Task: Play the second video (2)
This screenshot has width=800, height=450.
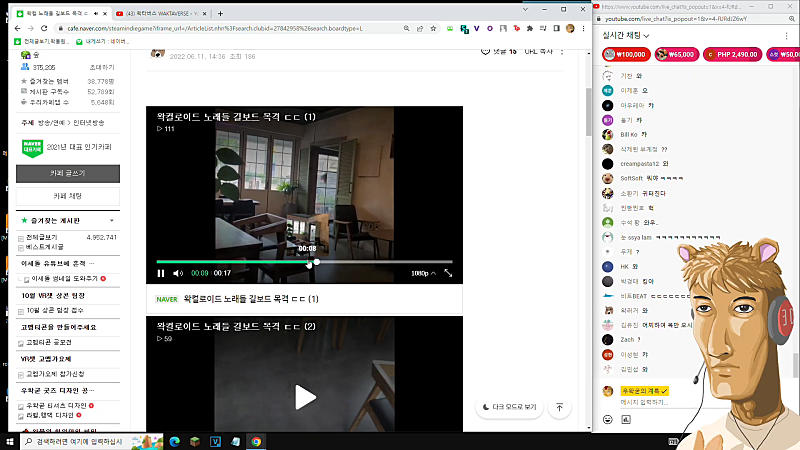Action: 305,397
